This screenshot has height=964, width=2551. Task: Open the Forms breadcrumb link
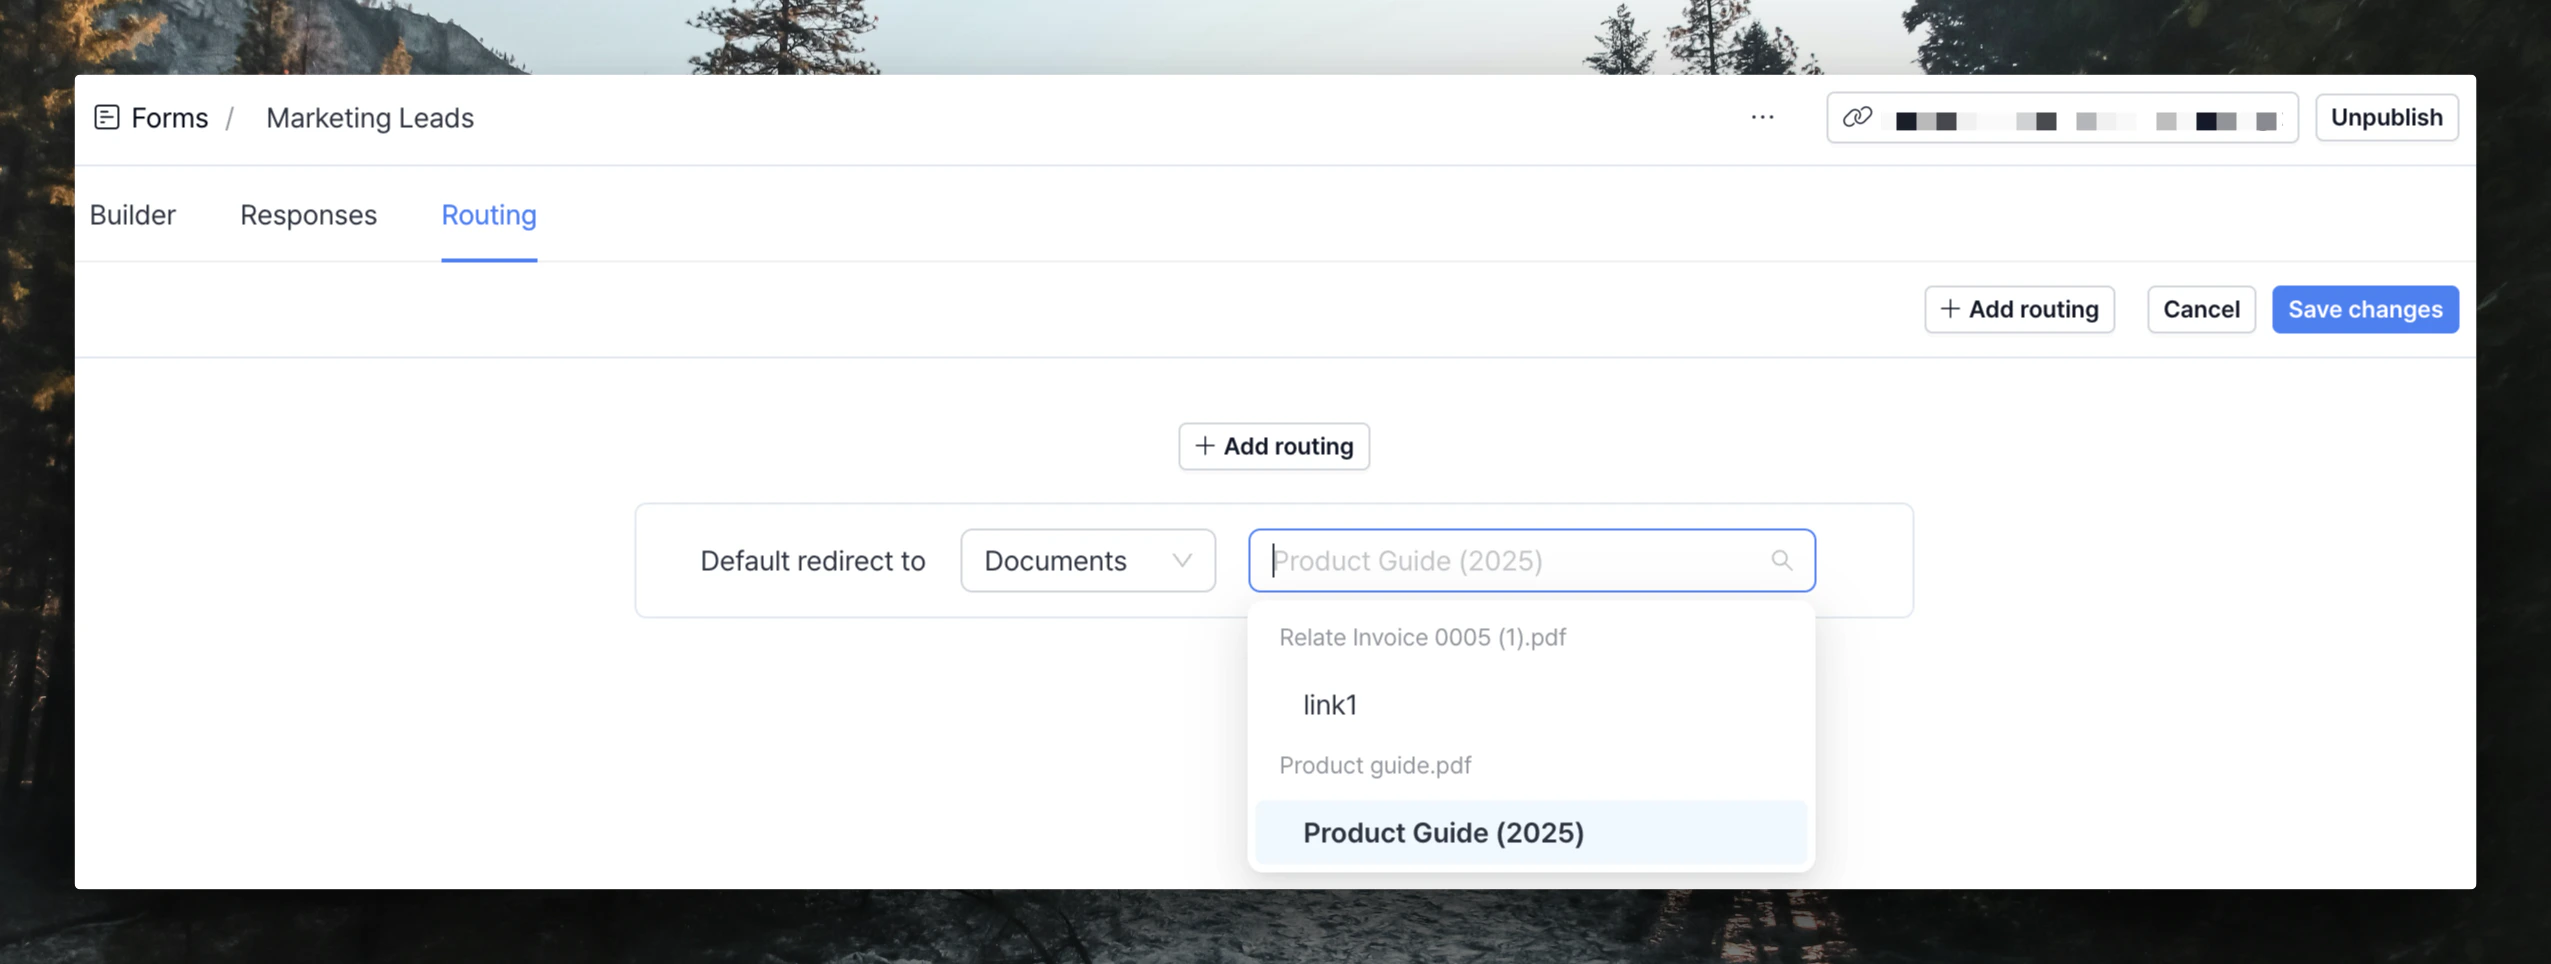(x=169, y=117)
